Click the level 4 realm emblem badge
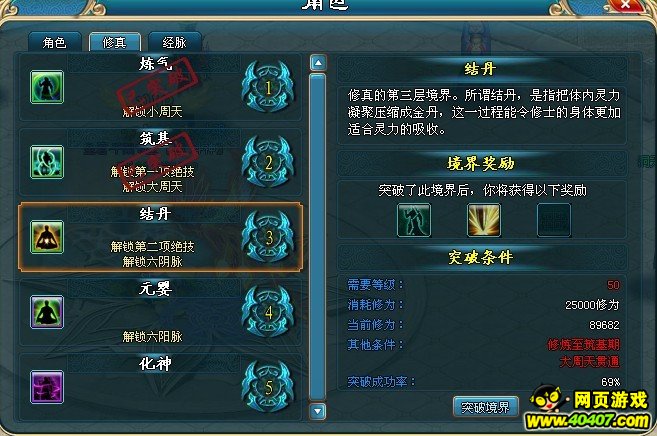Image resolution: width=657 pixels, height=436 pixels. [268, 312]
